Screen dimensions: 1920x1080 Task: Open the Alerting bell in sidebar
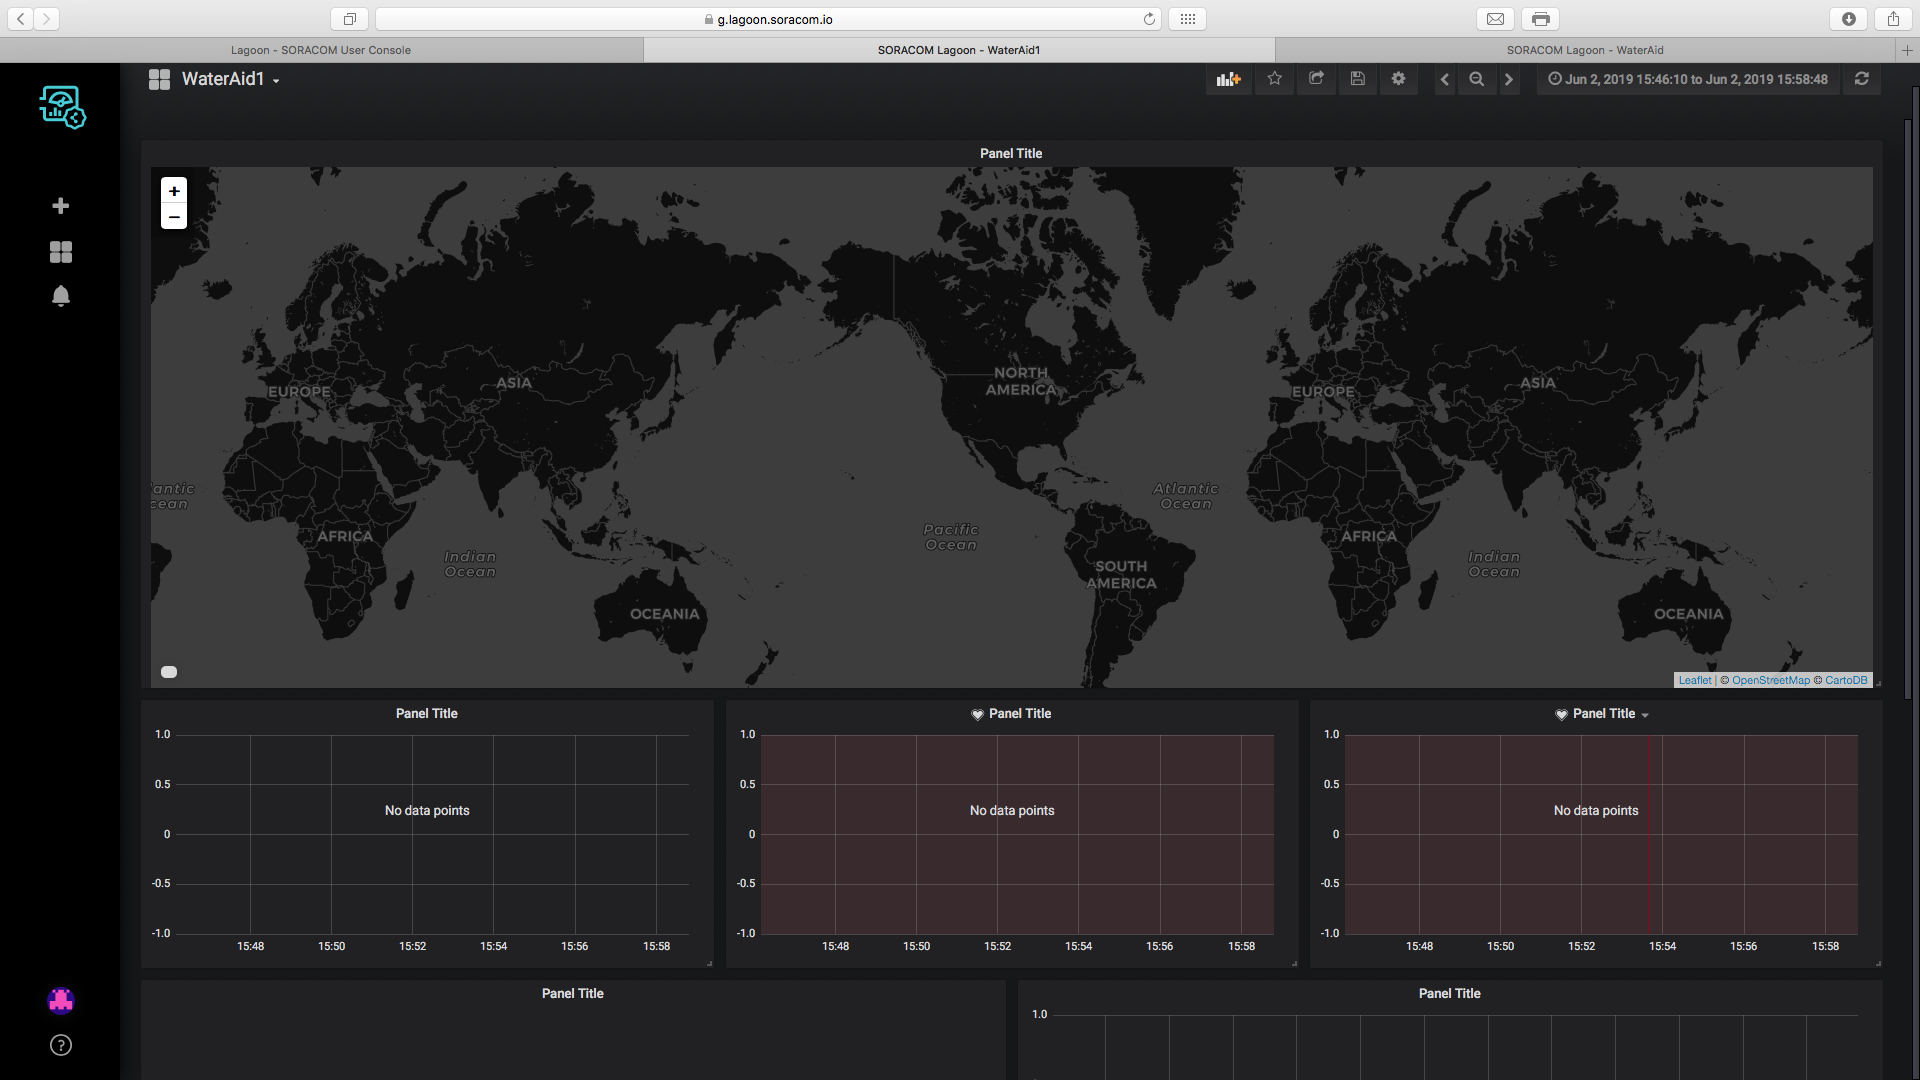pos(61,296)
